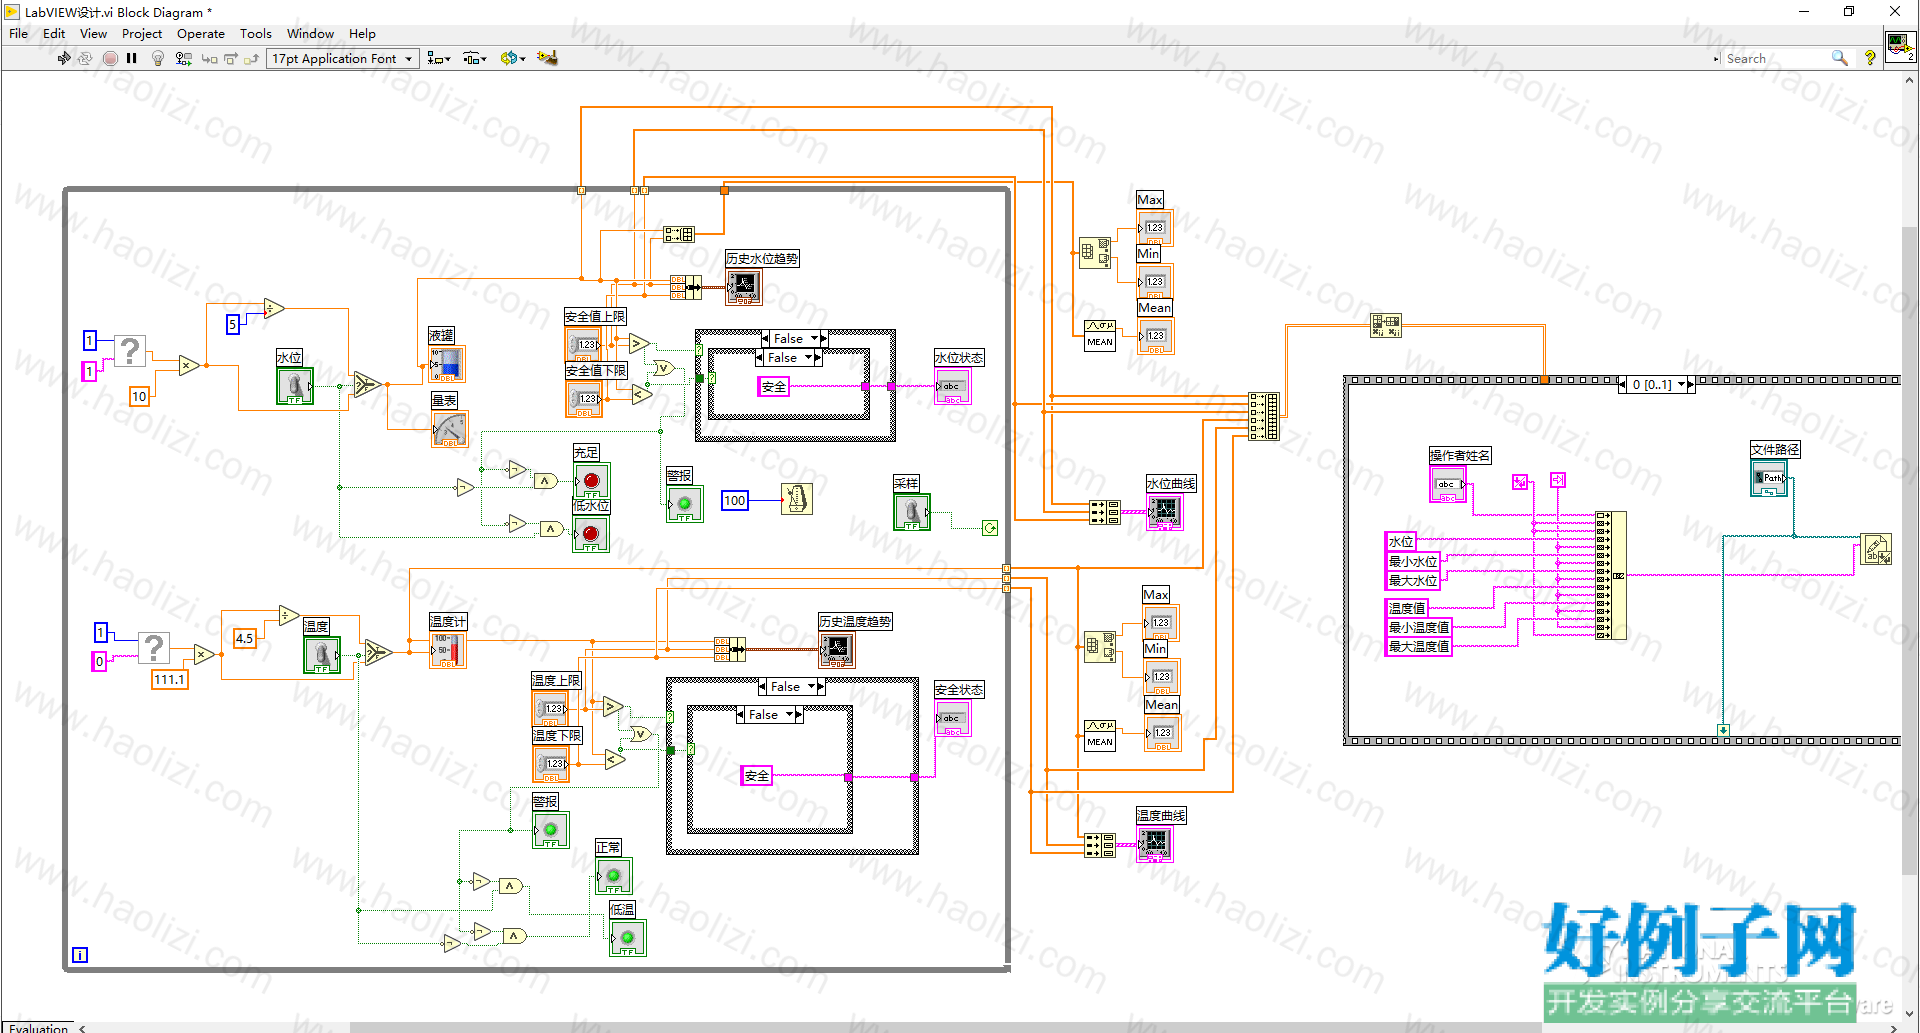
Task: Select the 水位状态 string indicator terminal
Action: coord(953,386)
